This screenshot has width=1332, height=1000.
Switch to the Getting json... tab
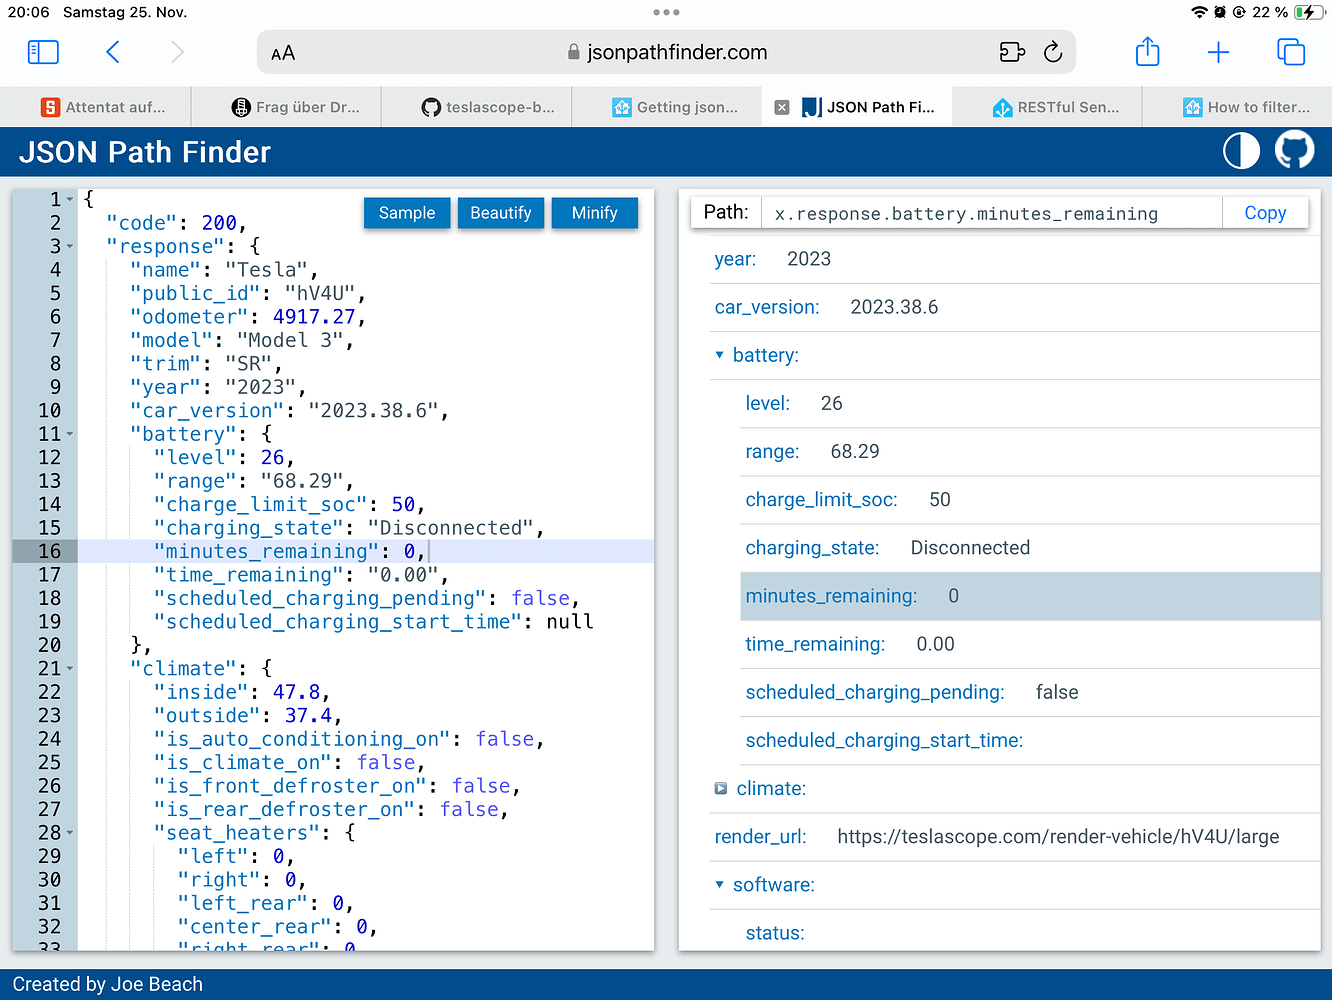tap(666, 106)
